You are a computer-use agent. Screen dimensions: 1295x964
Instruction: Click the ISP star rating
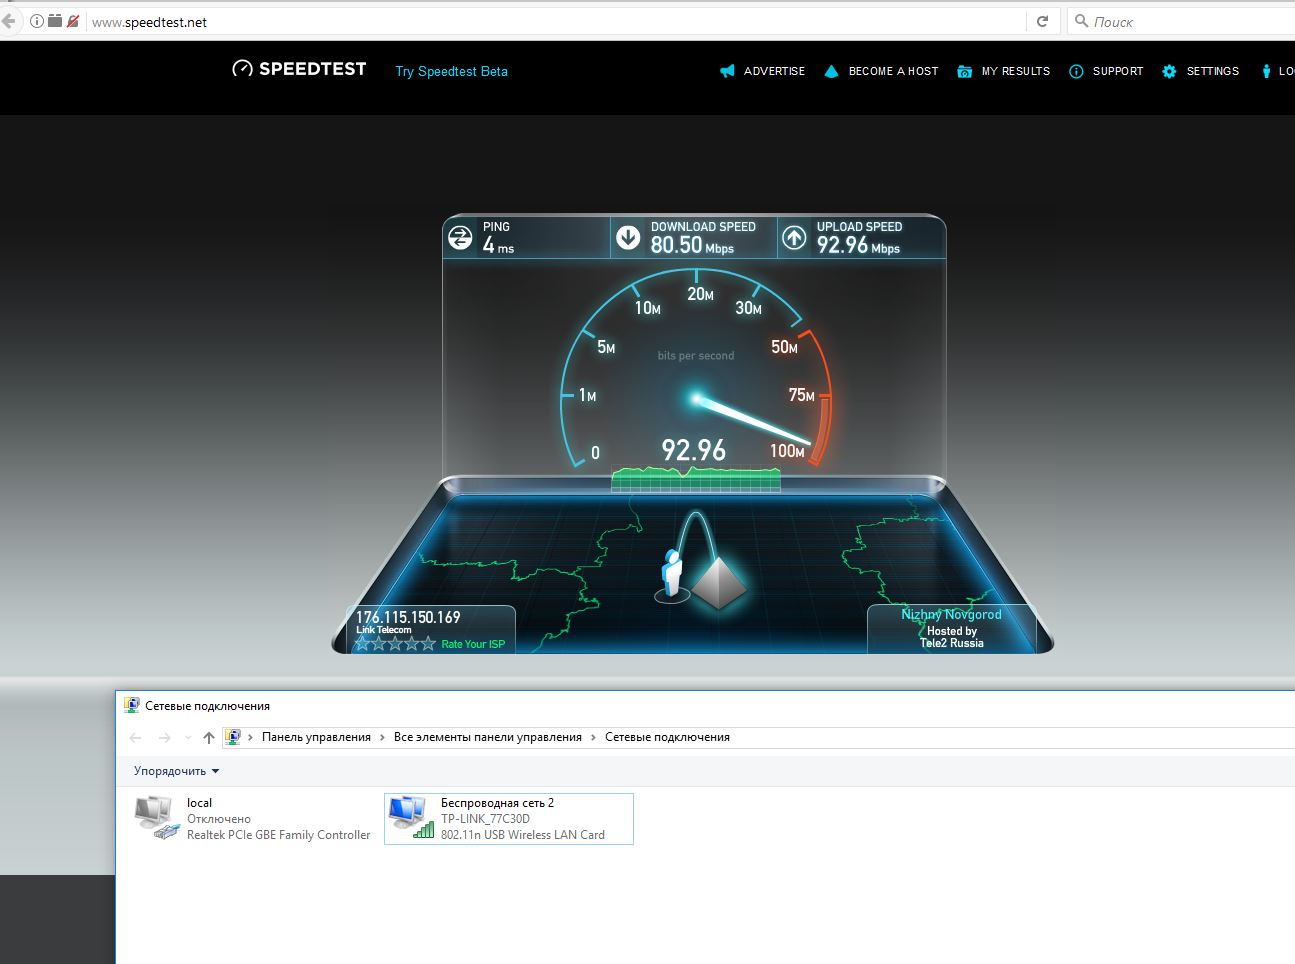(x=396, y=644)
